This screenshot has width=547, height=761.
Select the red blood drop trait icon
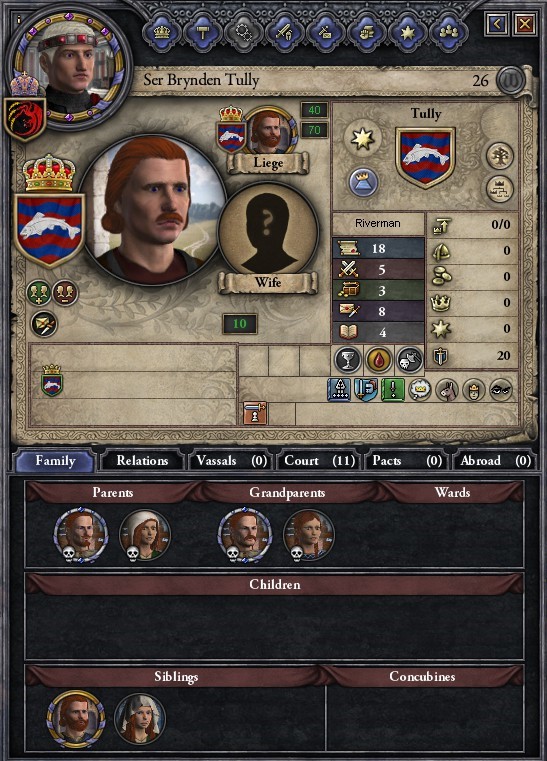pos(379,360)
